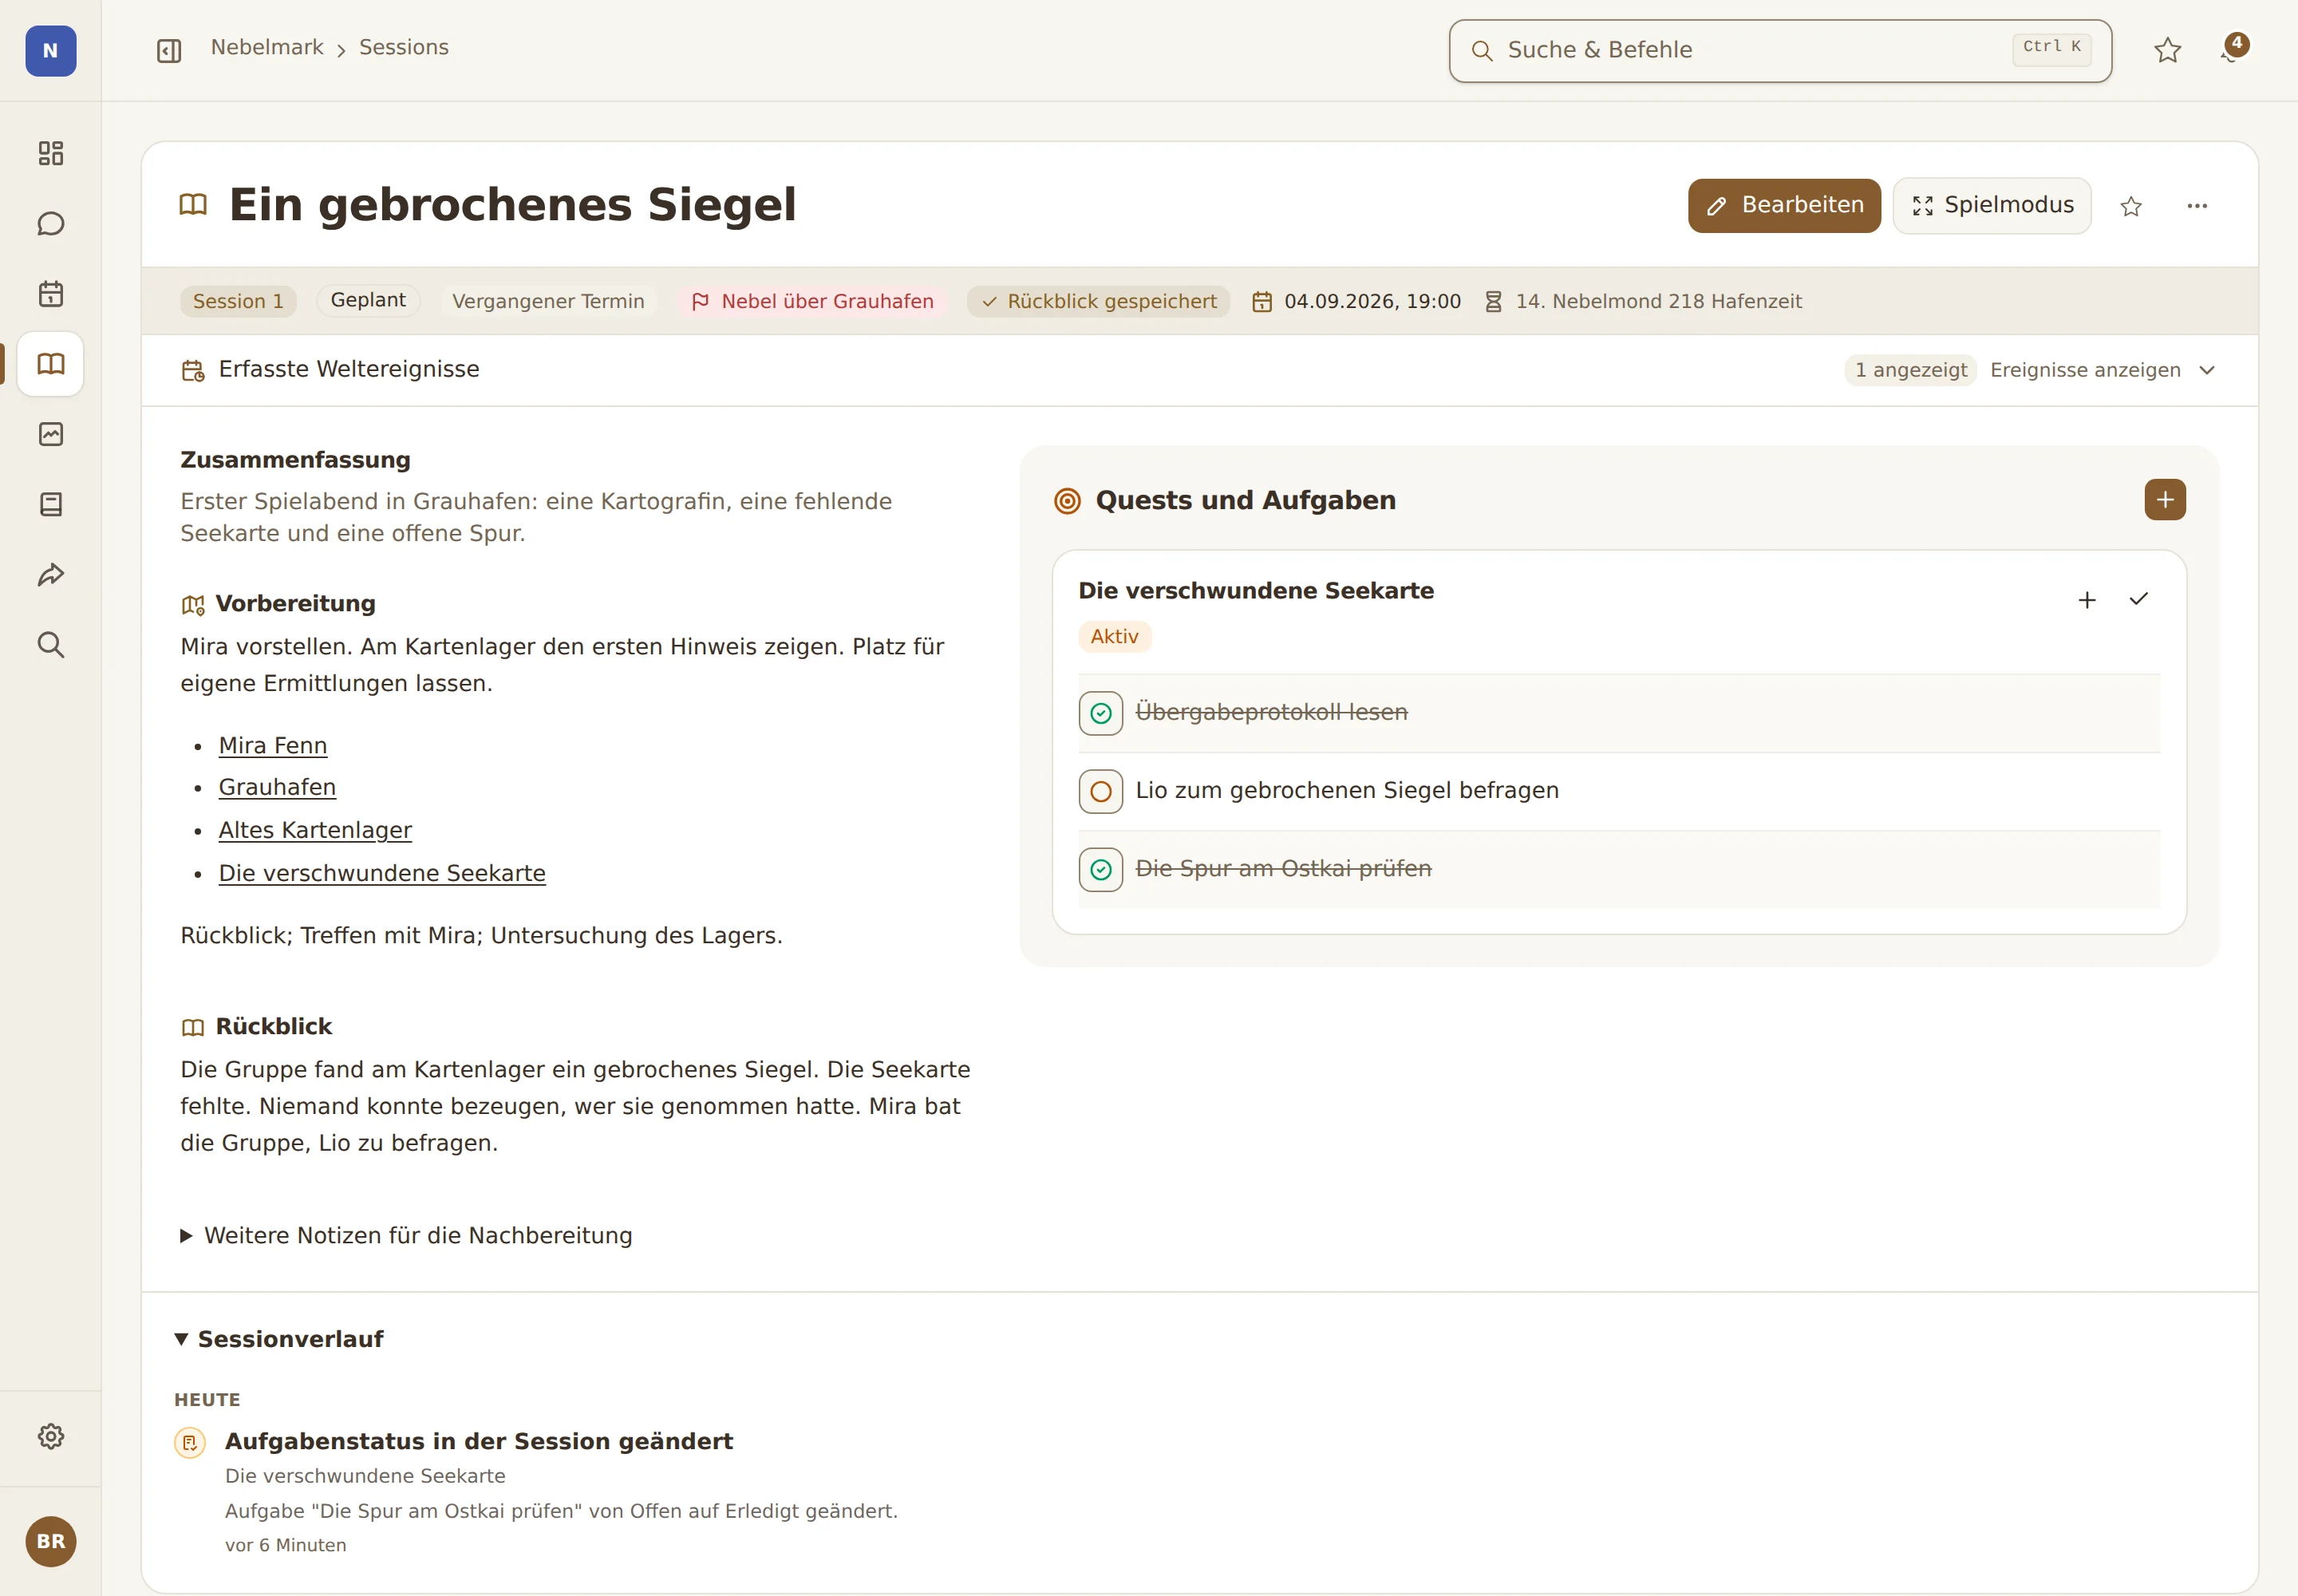2298x1596 pixels.
Task: Expand Ereignisse anzeigen dropdown
Action: [x=2103, y=370]
